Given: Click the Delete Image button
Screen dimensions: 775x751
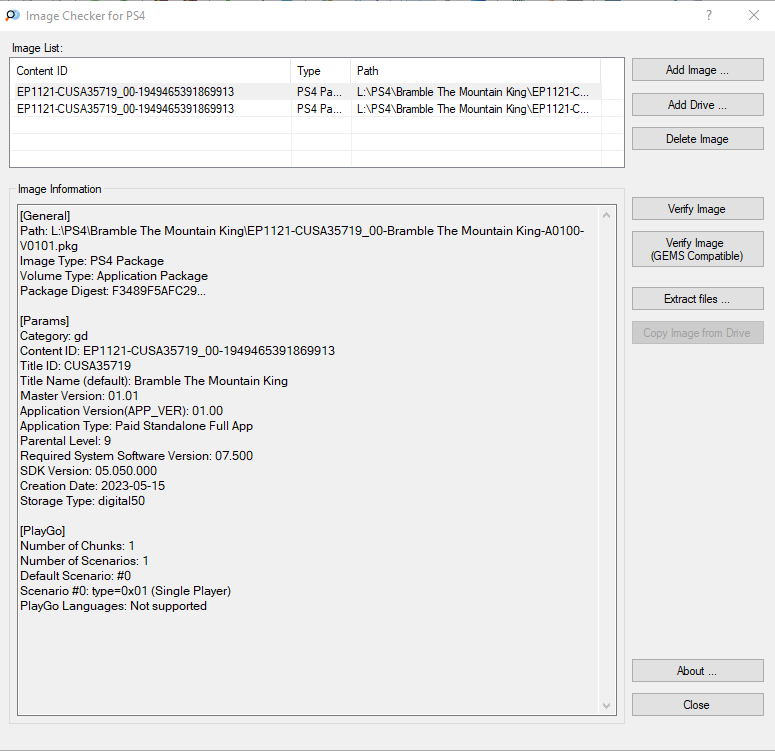Looking at the screenshot, I should 697,139.
